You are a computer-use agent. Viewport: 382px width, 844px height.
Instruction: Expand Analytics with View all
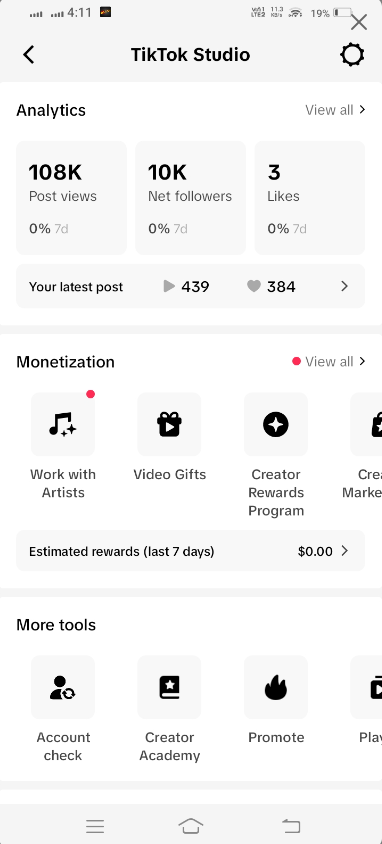335,110
